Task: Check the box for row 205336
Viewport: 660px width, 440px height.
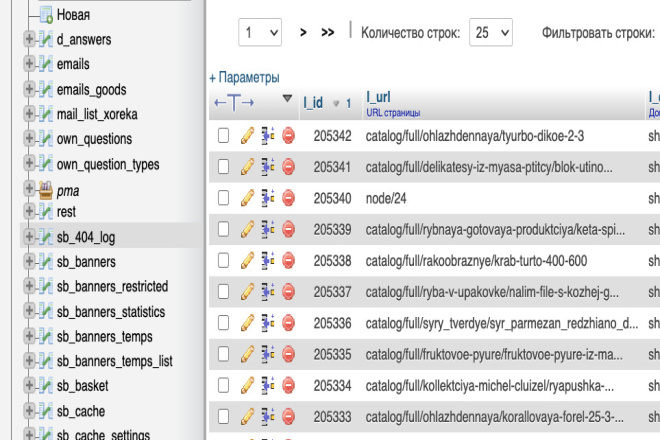Action: [x=224, y=323]
